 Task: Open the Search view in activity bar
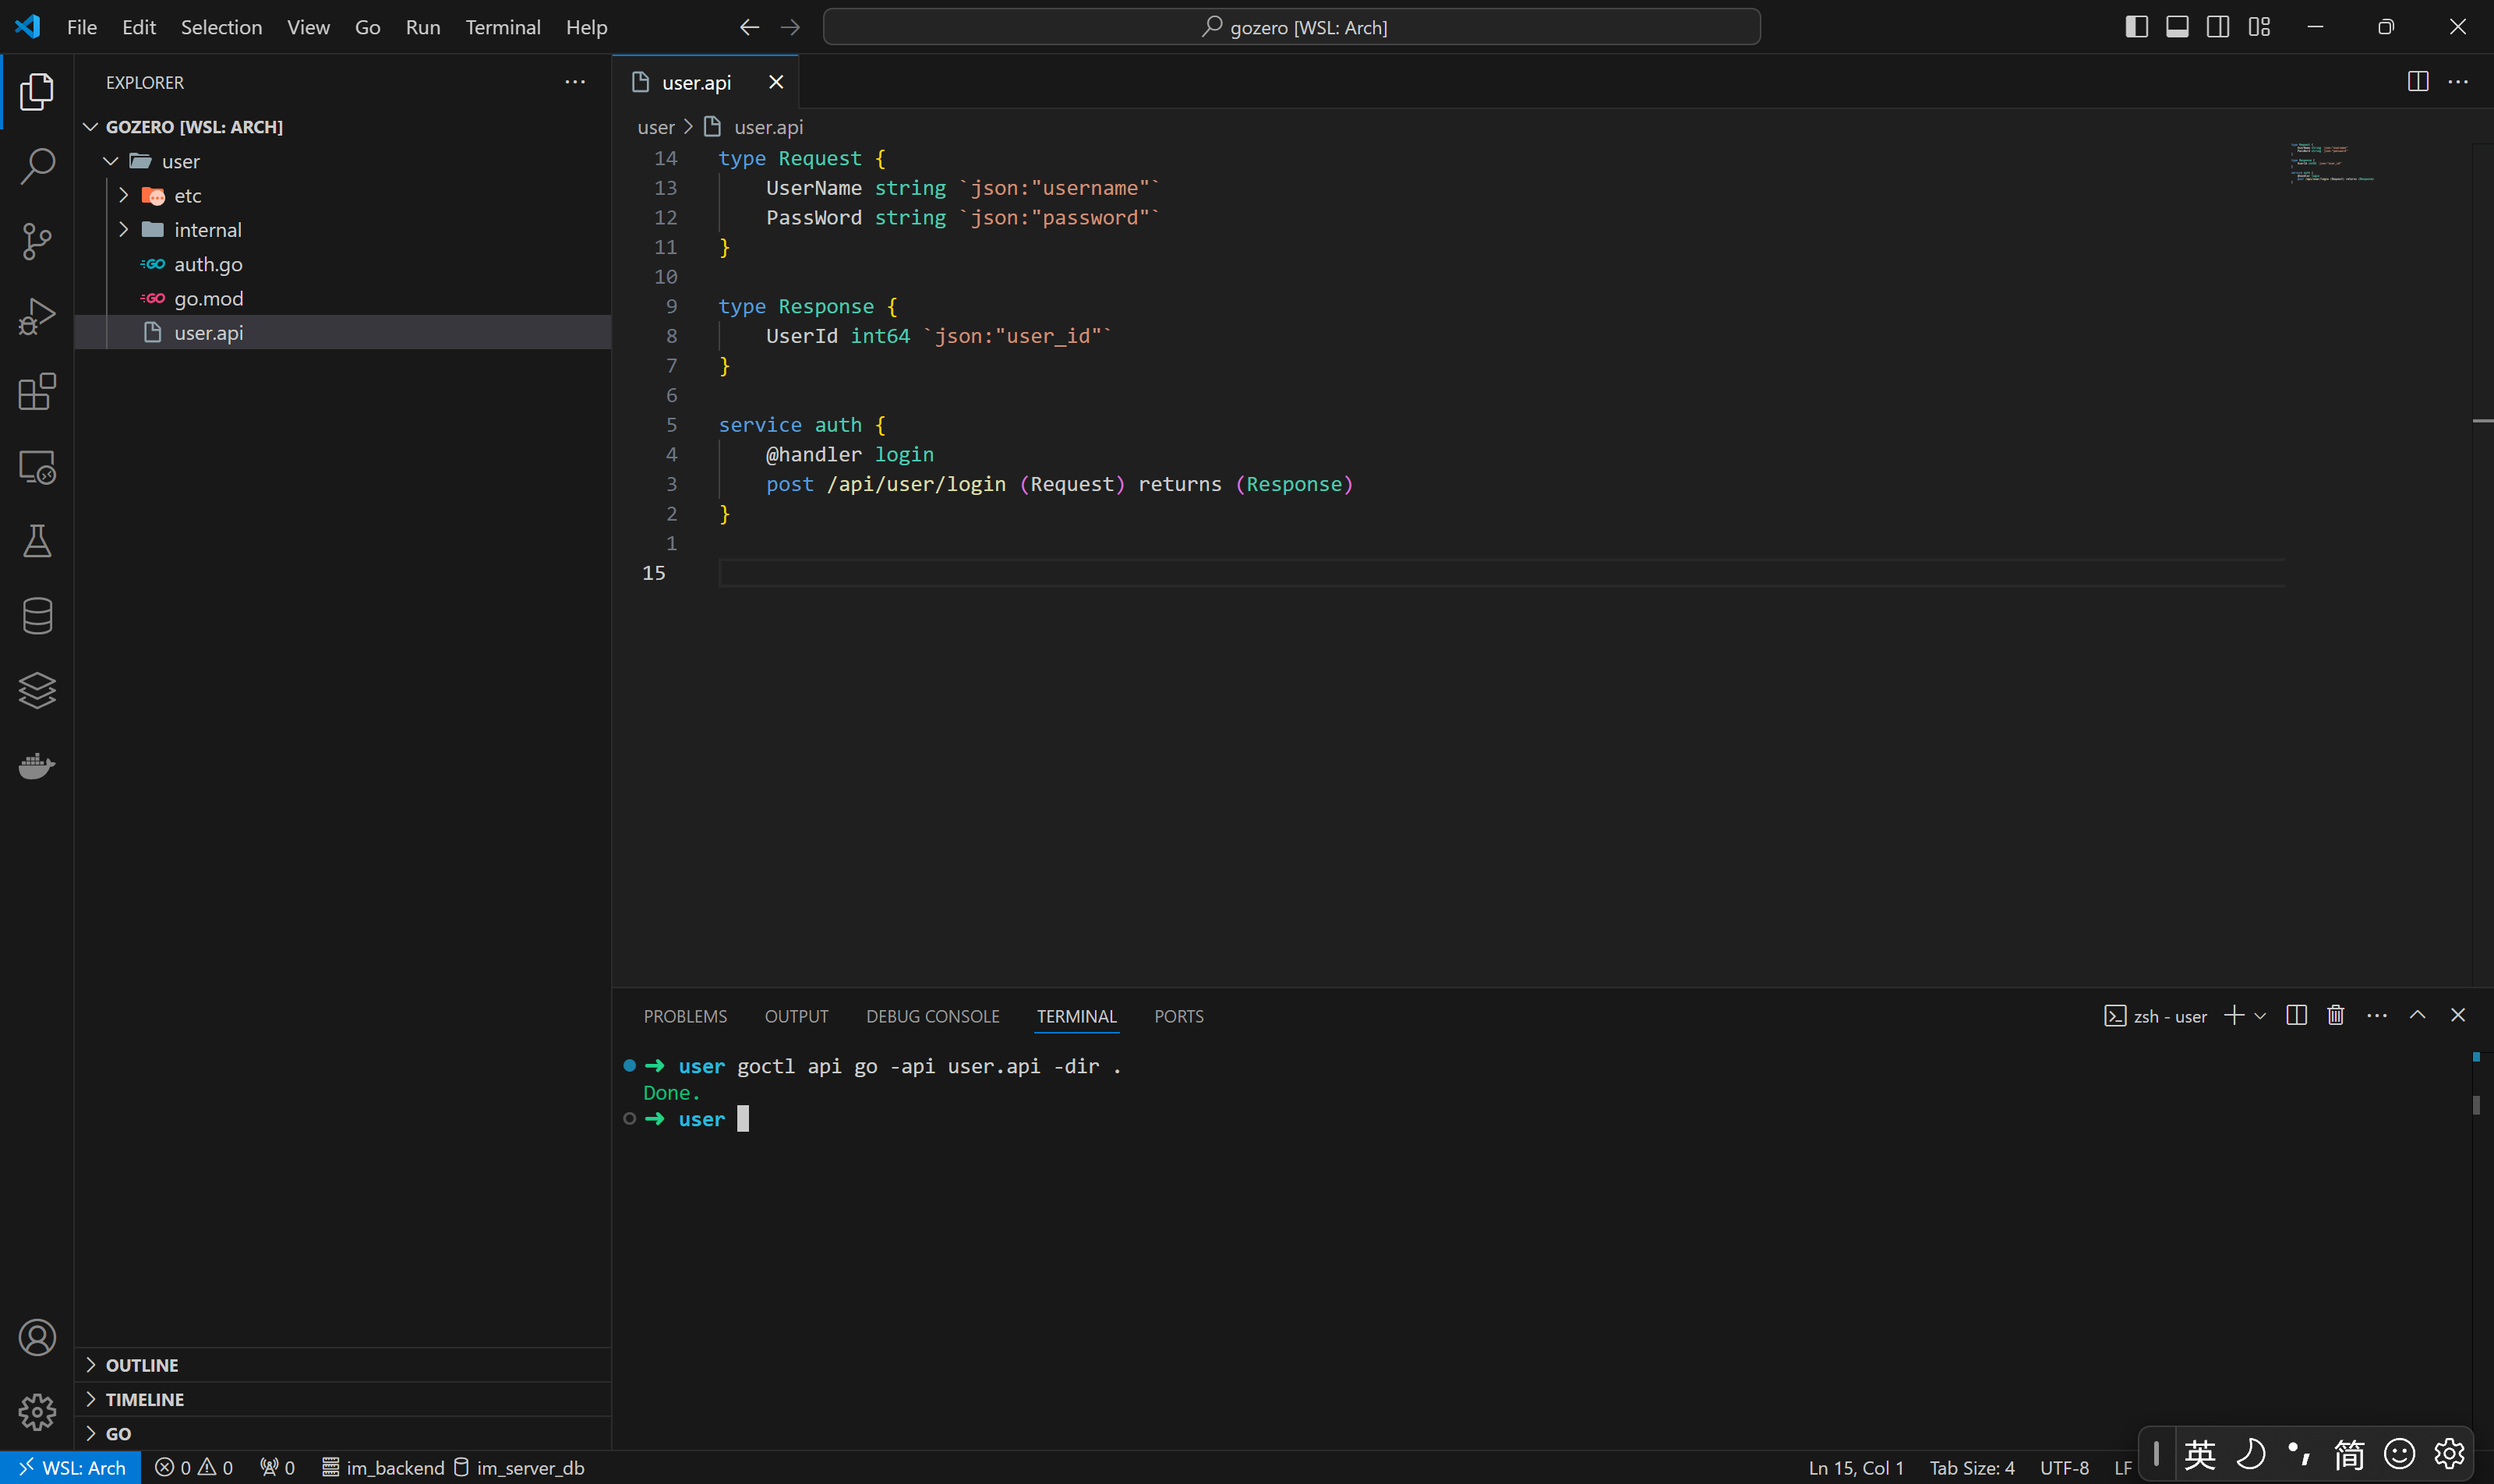37,166
